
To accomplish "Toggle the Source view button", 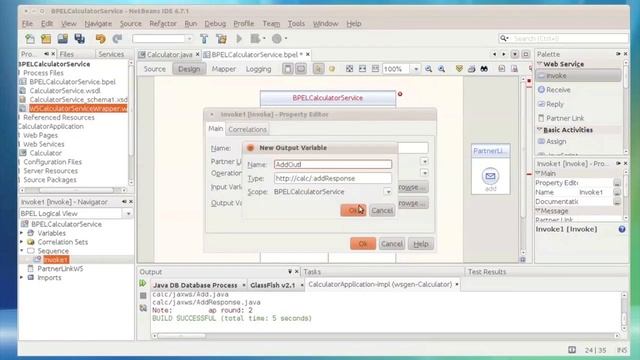I will (x=155, y=69).
